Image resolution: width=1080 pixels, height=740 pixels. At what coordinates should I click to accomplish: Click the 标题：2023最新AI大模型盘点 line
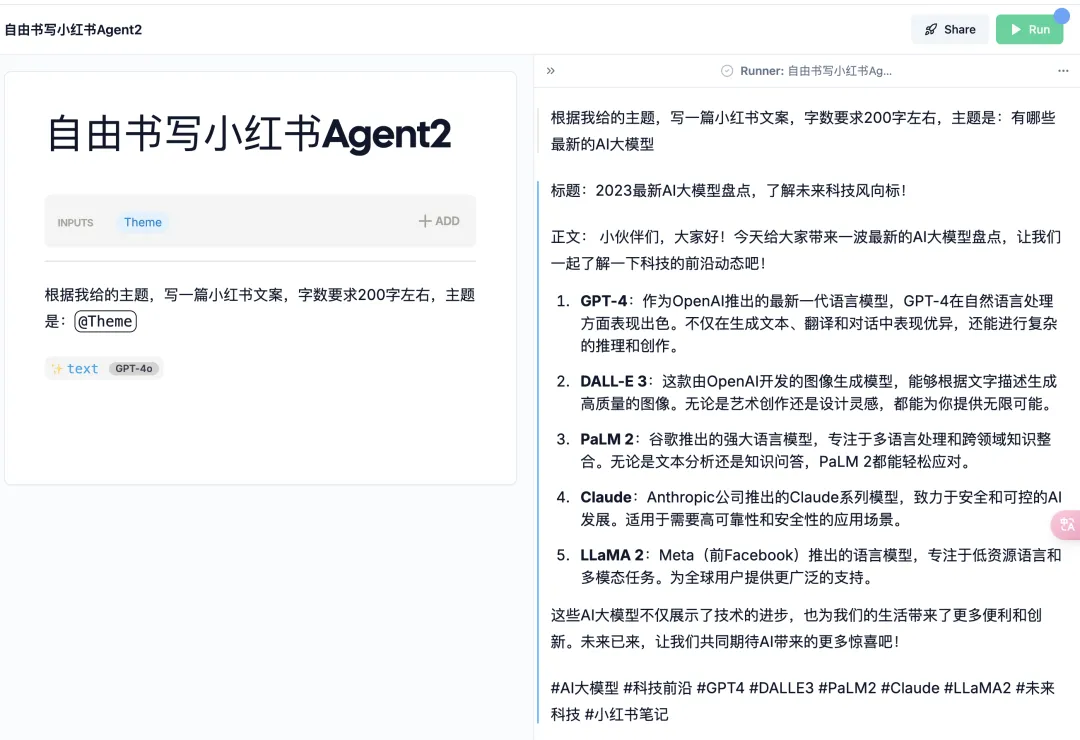728,191
